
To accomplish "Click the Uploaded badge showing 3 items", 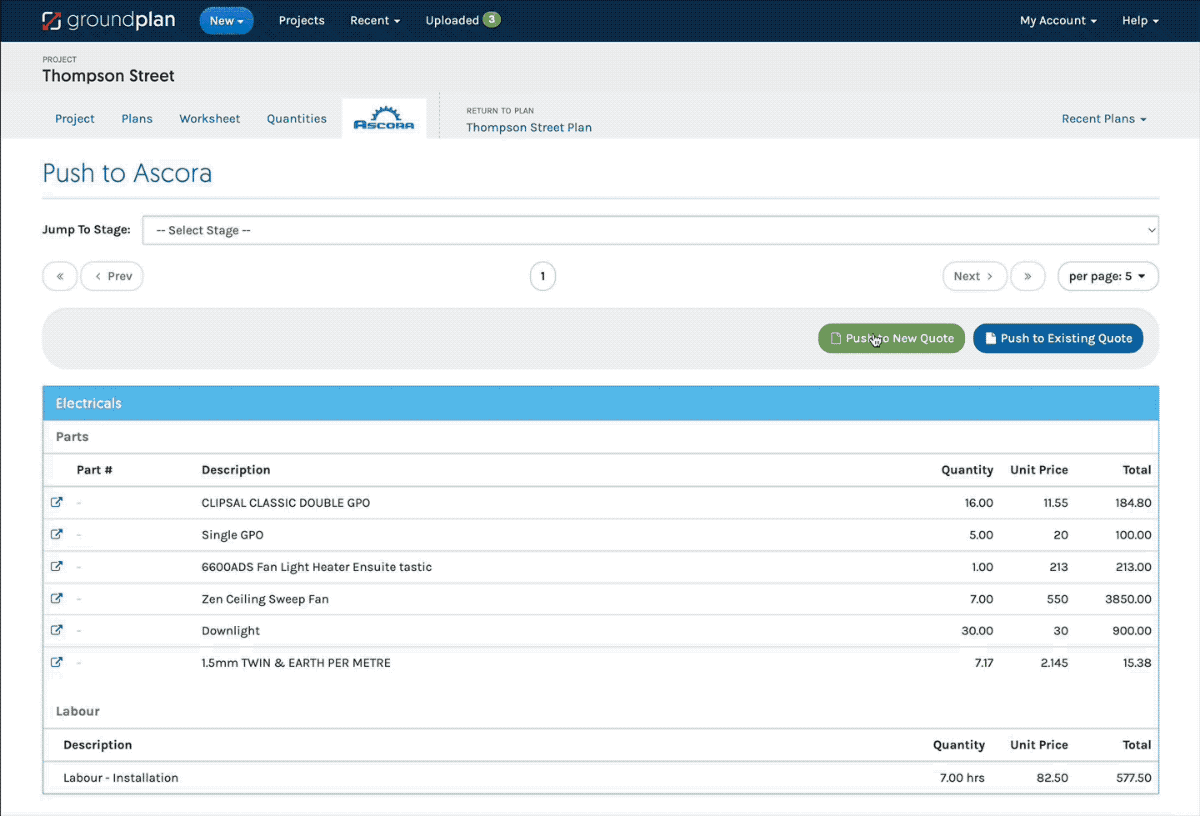I will [x=462, y=19].
